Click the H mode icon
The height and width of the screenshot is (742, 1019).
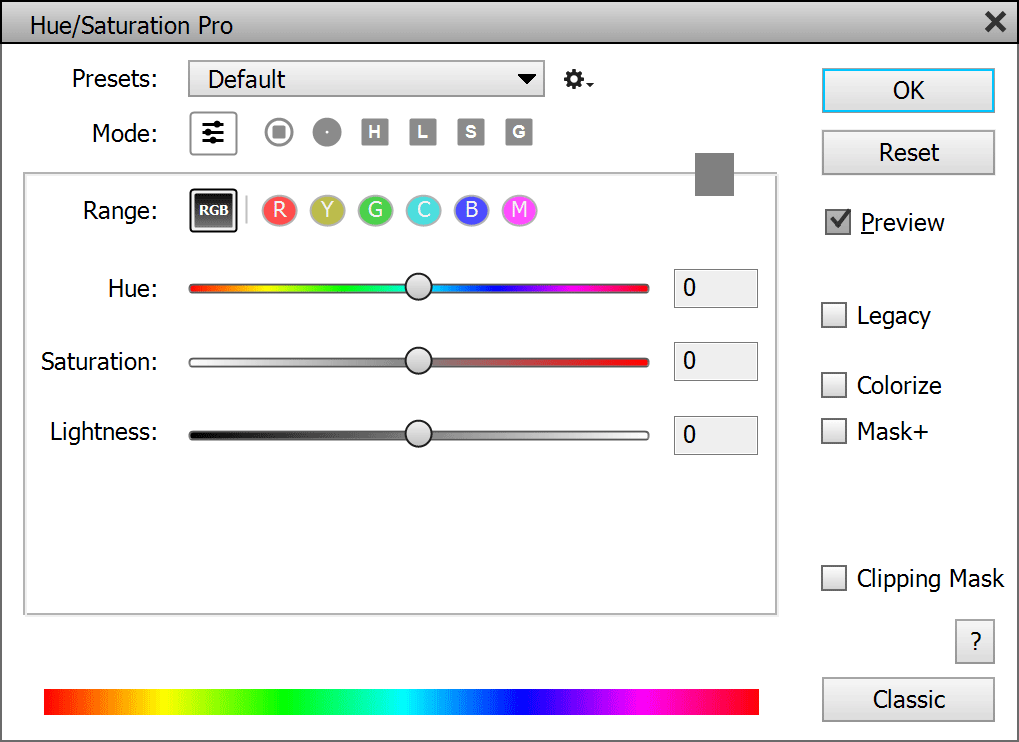tap(374, 132)
